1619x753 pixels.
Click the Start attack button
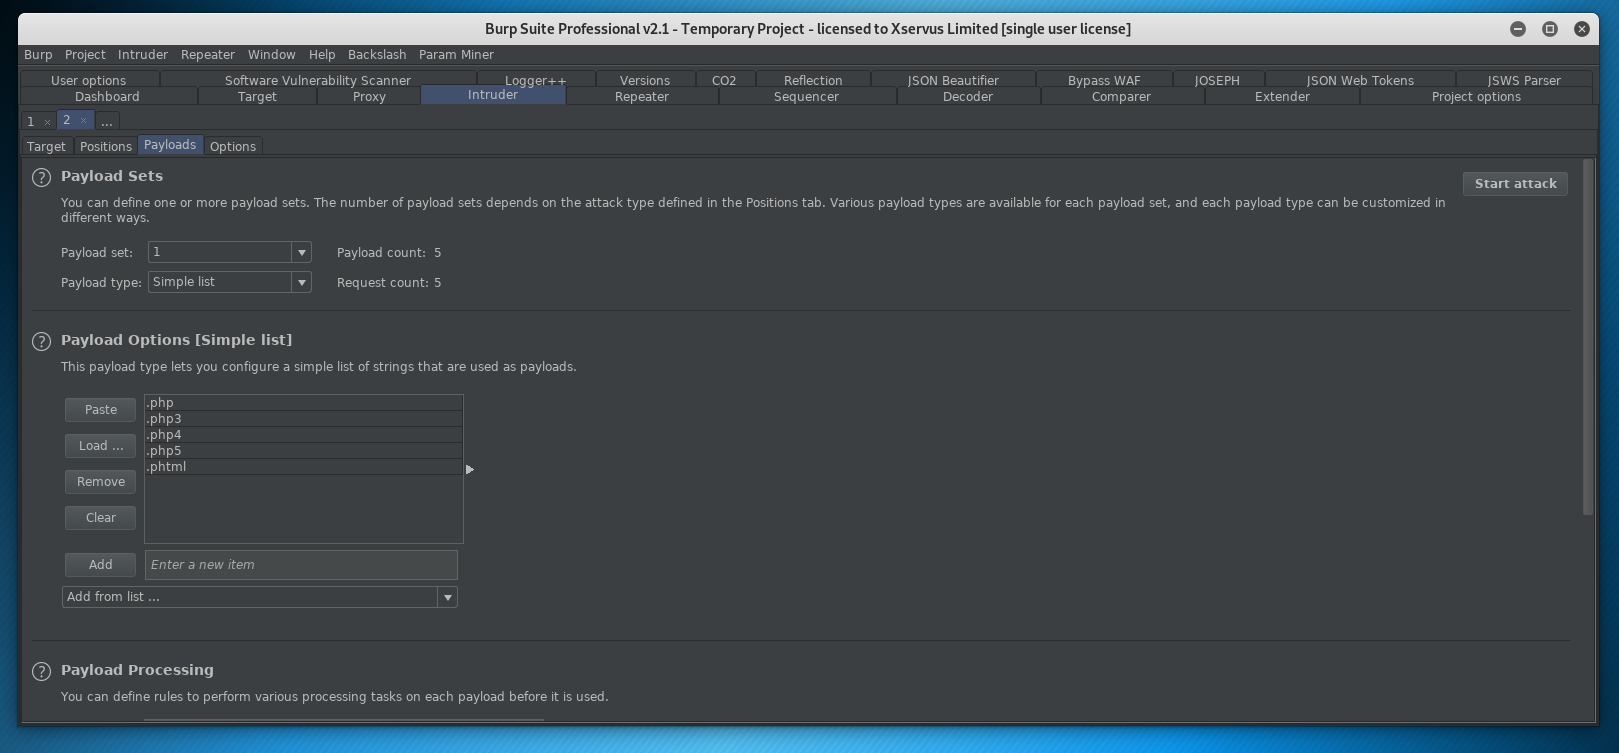pos(1515,184)
